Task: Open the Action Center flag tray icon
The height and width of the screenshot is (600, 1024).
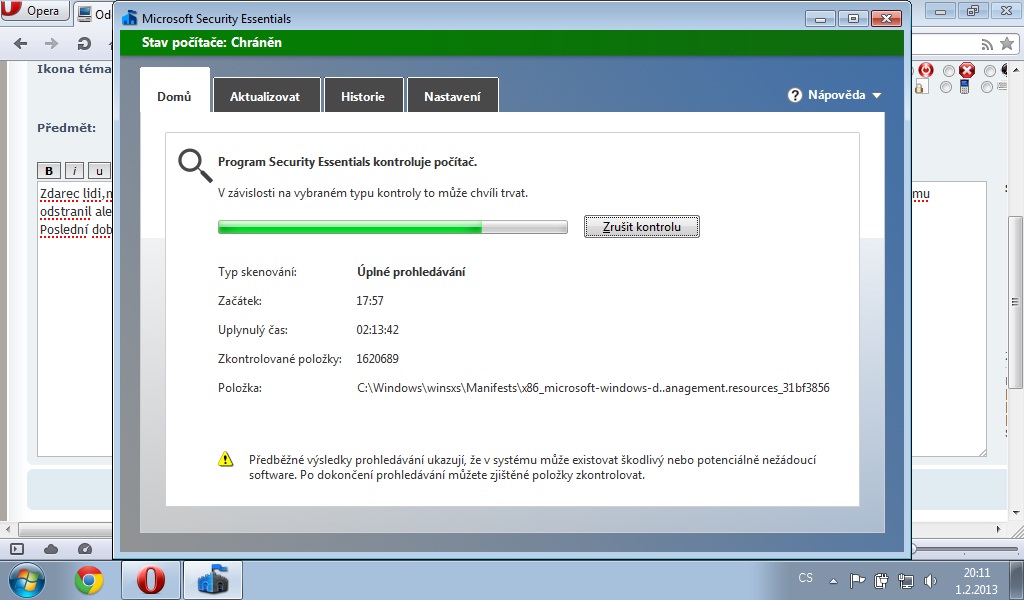Action: (857, 580)
